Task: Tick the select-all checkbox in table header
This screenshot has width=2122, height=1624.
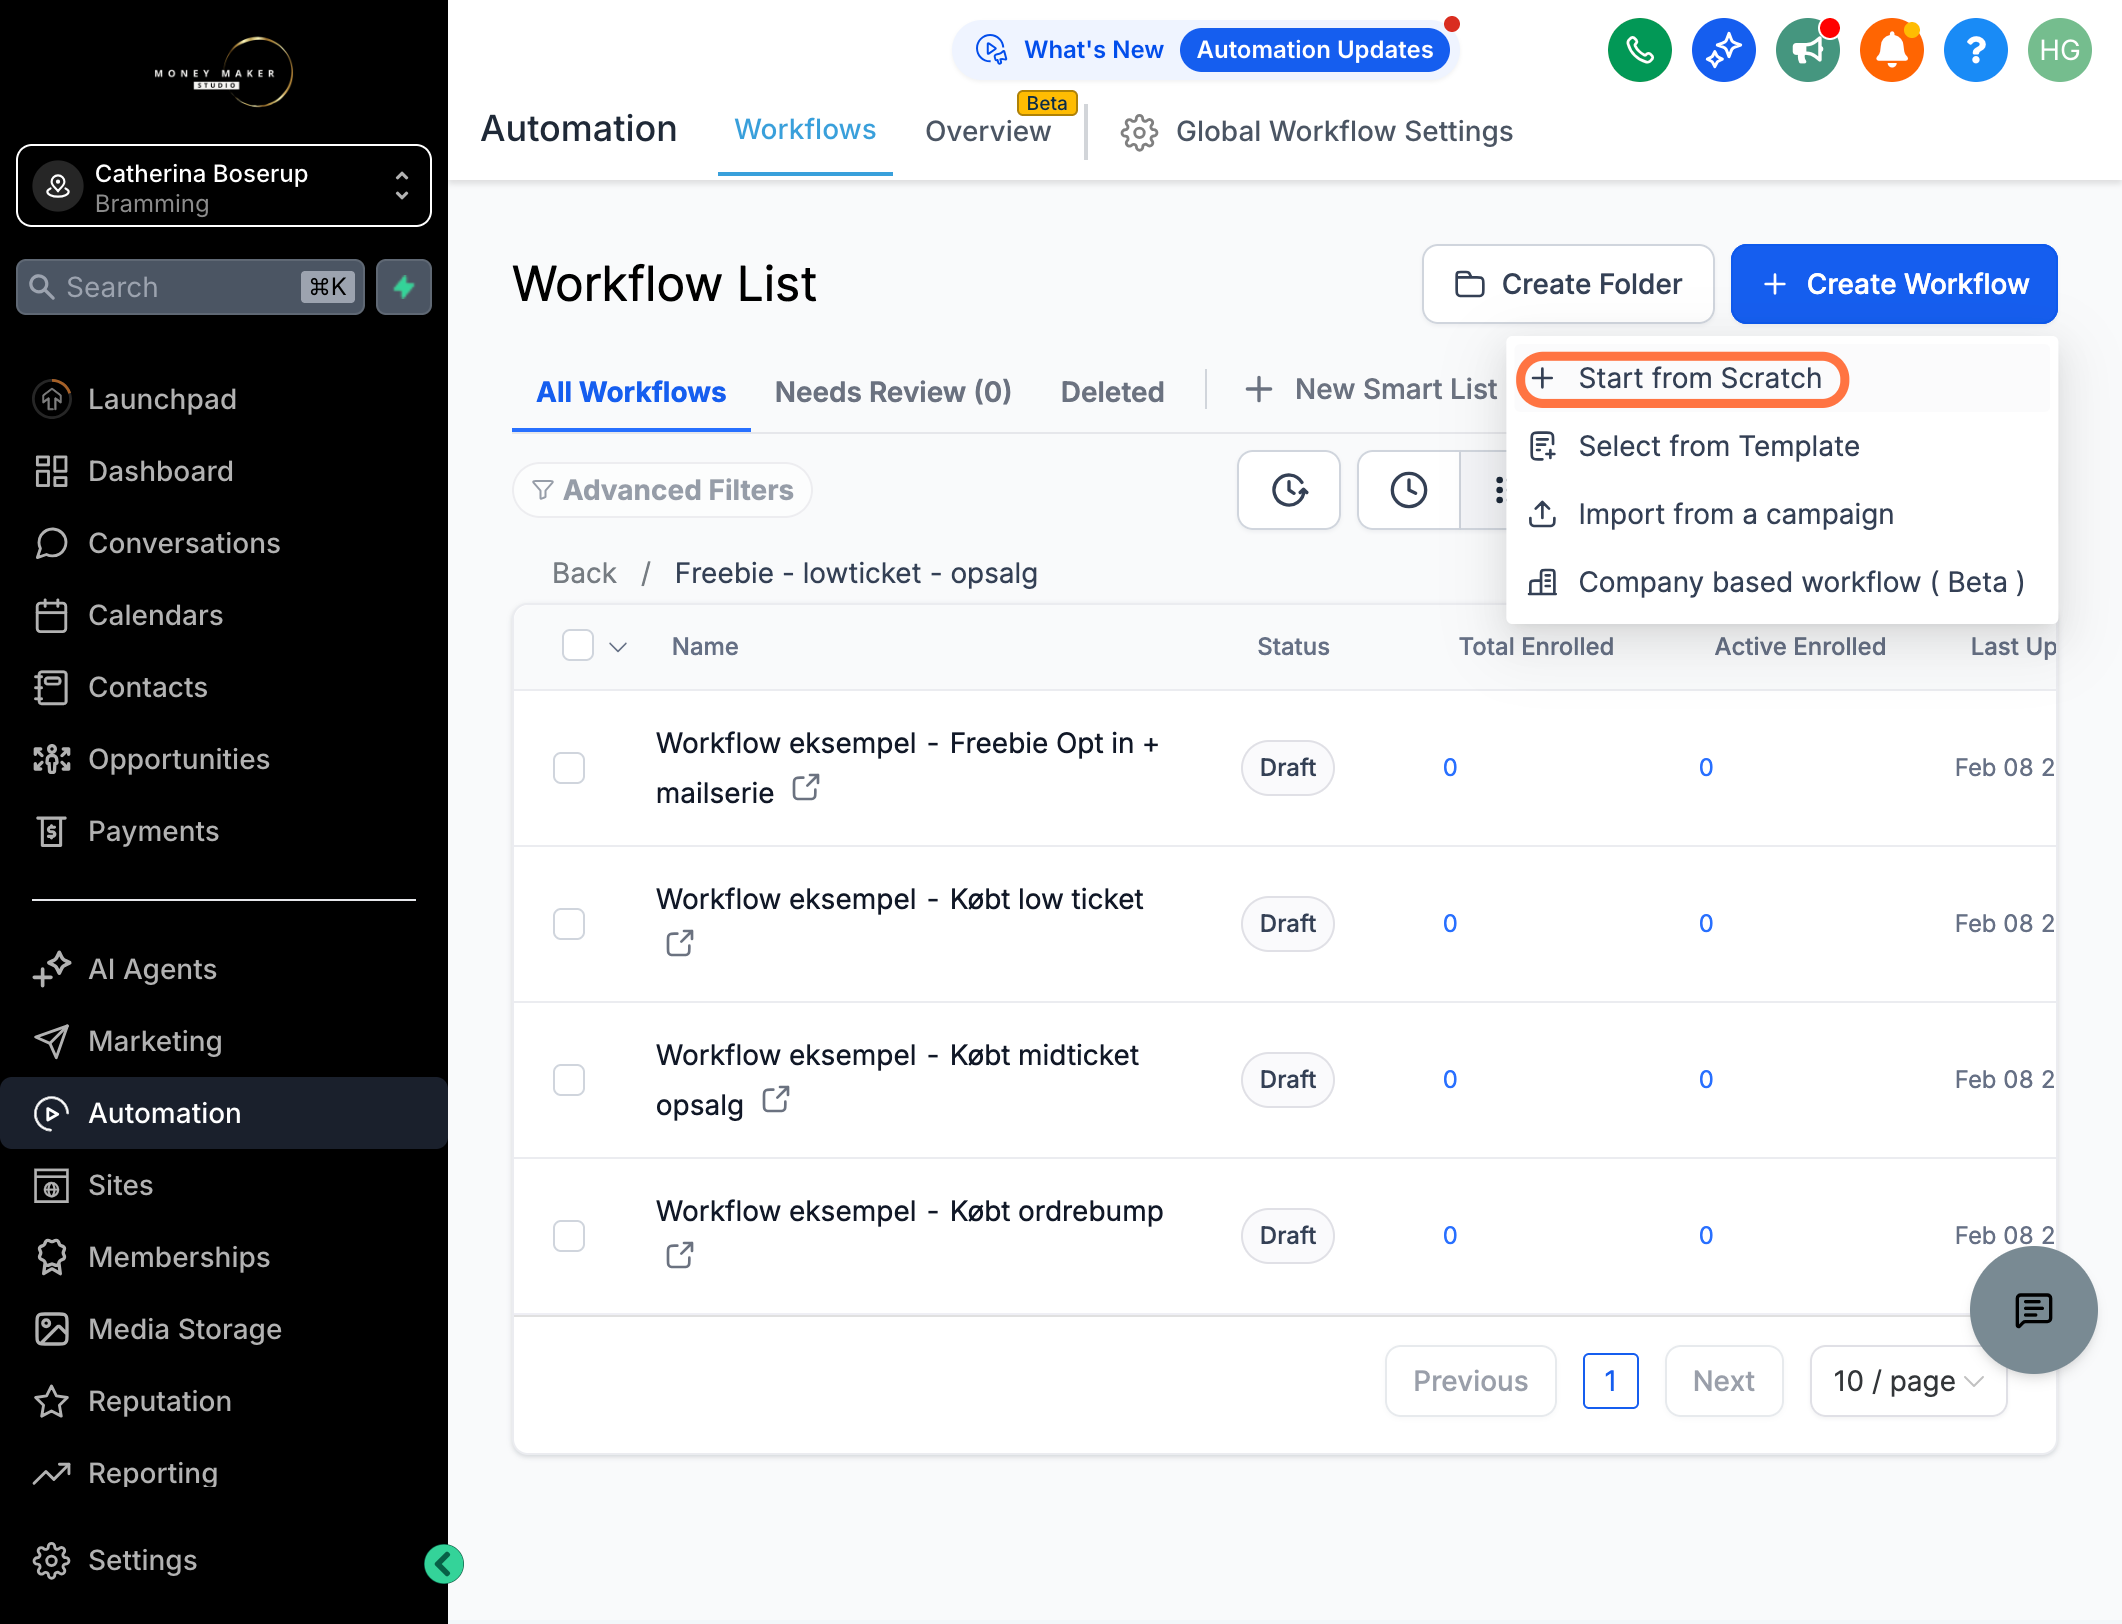Action: pos(578,646)
